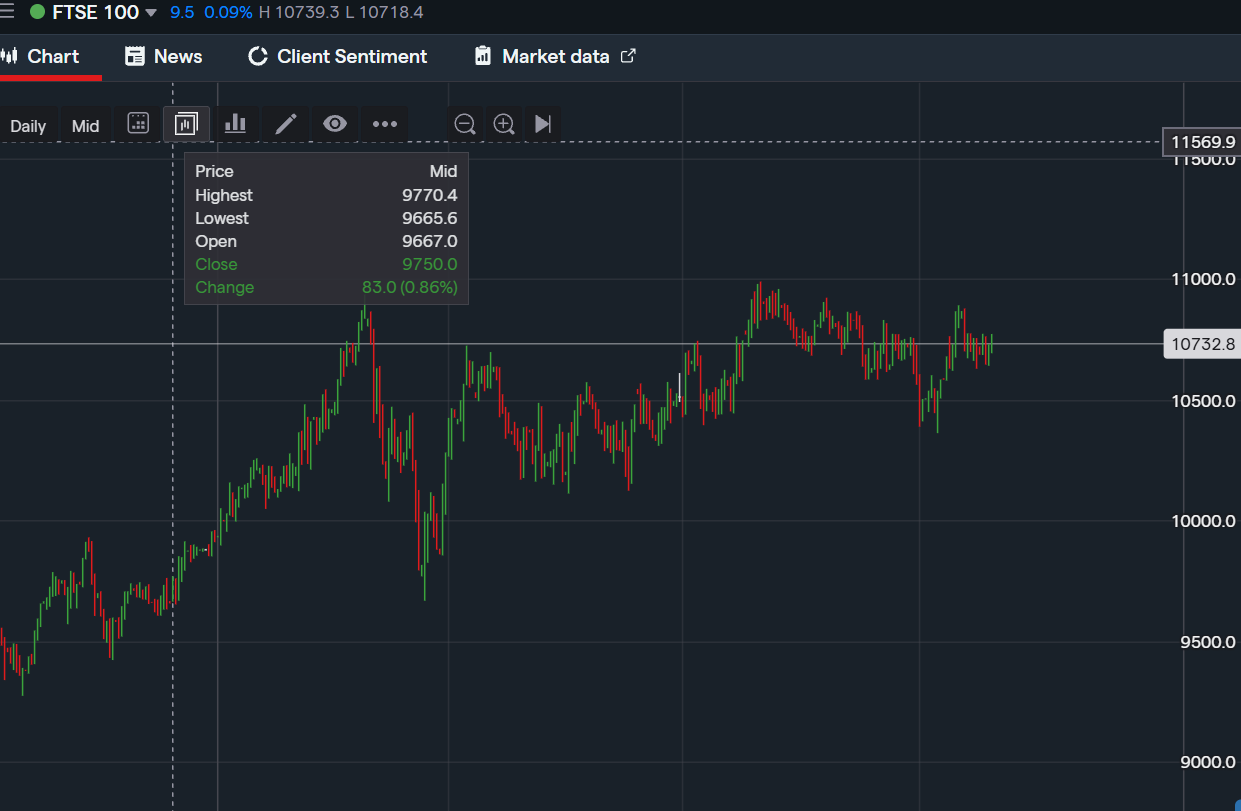Jump to the latest candle
The height and width of the screenshot is (811, 1241).
(x=542, y=124)
